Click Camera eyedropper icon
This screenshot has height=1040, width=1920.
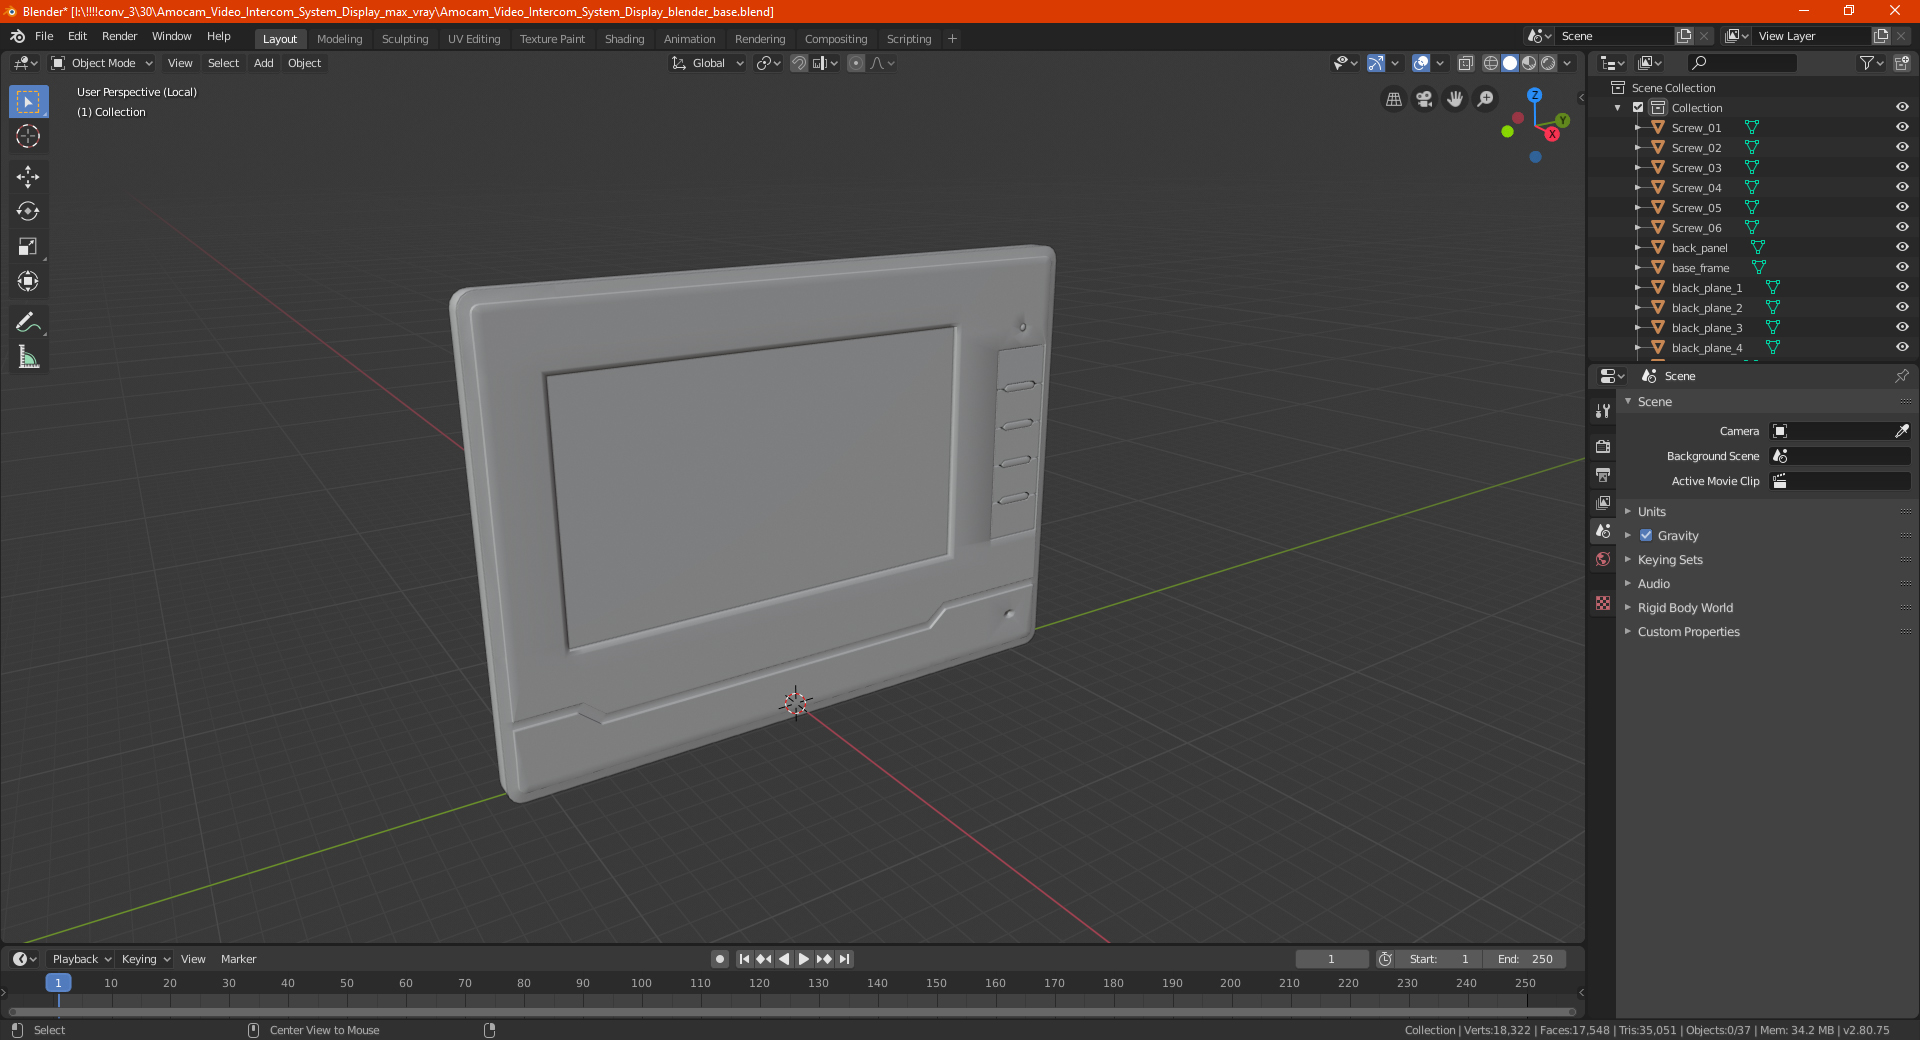[1901, 431]
